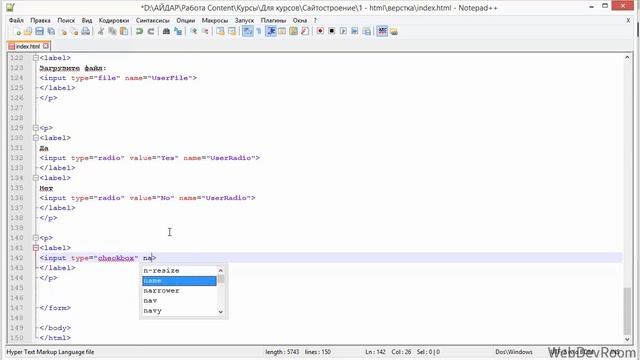
Task: Toggle Show All Characters icon
Action: 259,31
